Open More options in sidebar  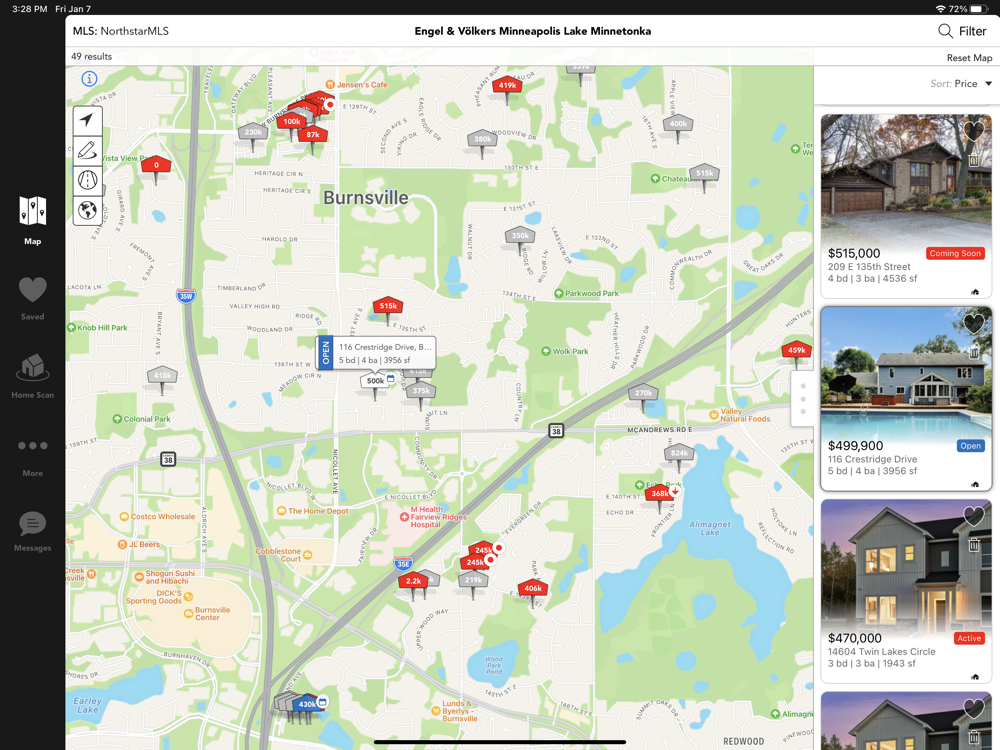tap(33, 458)
